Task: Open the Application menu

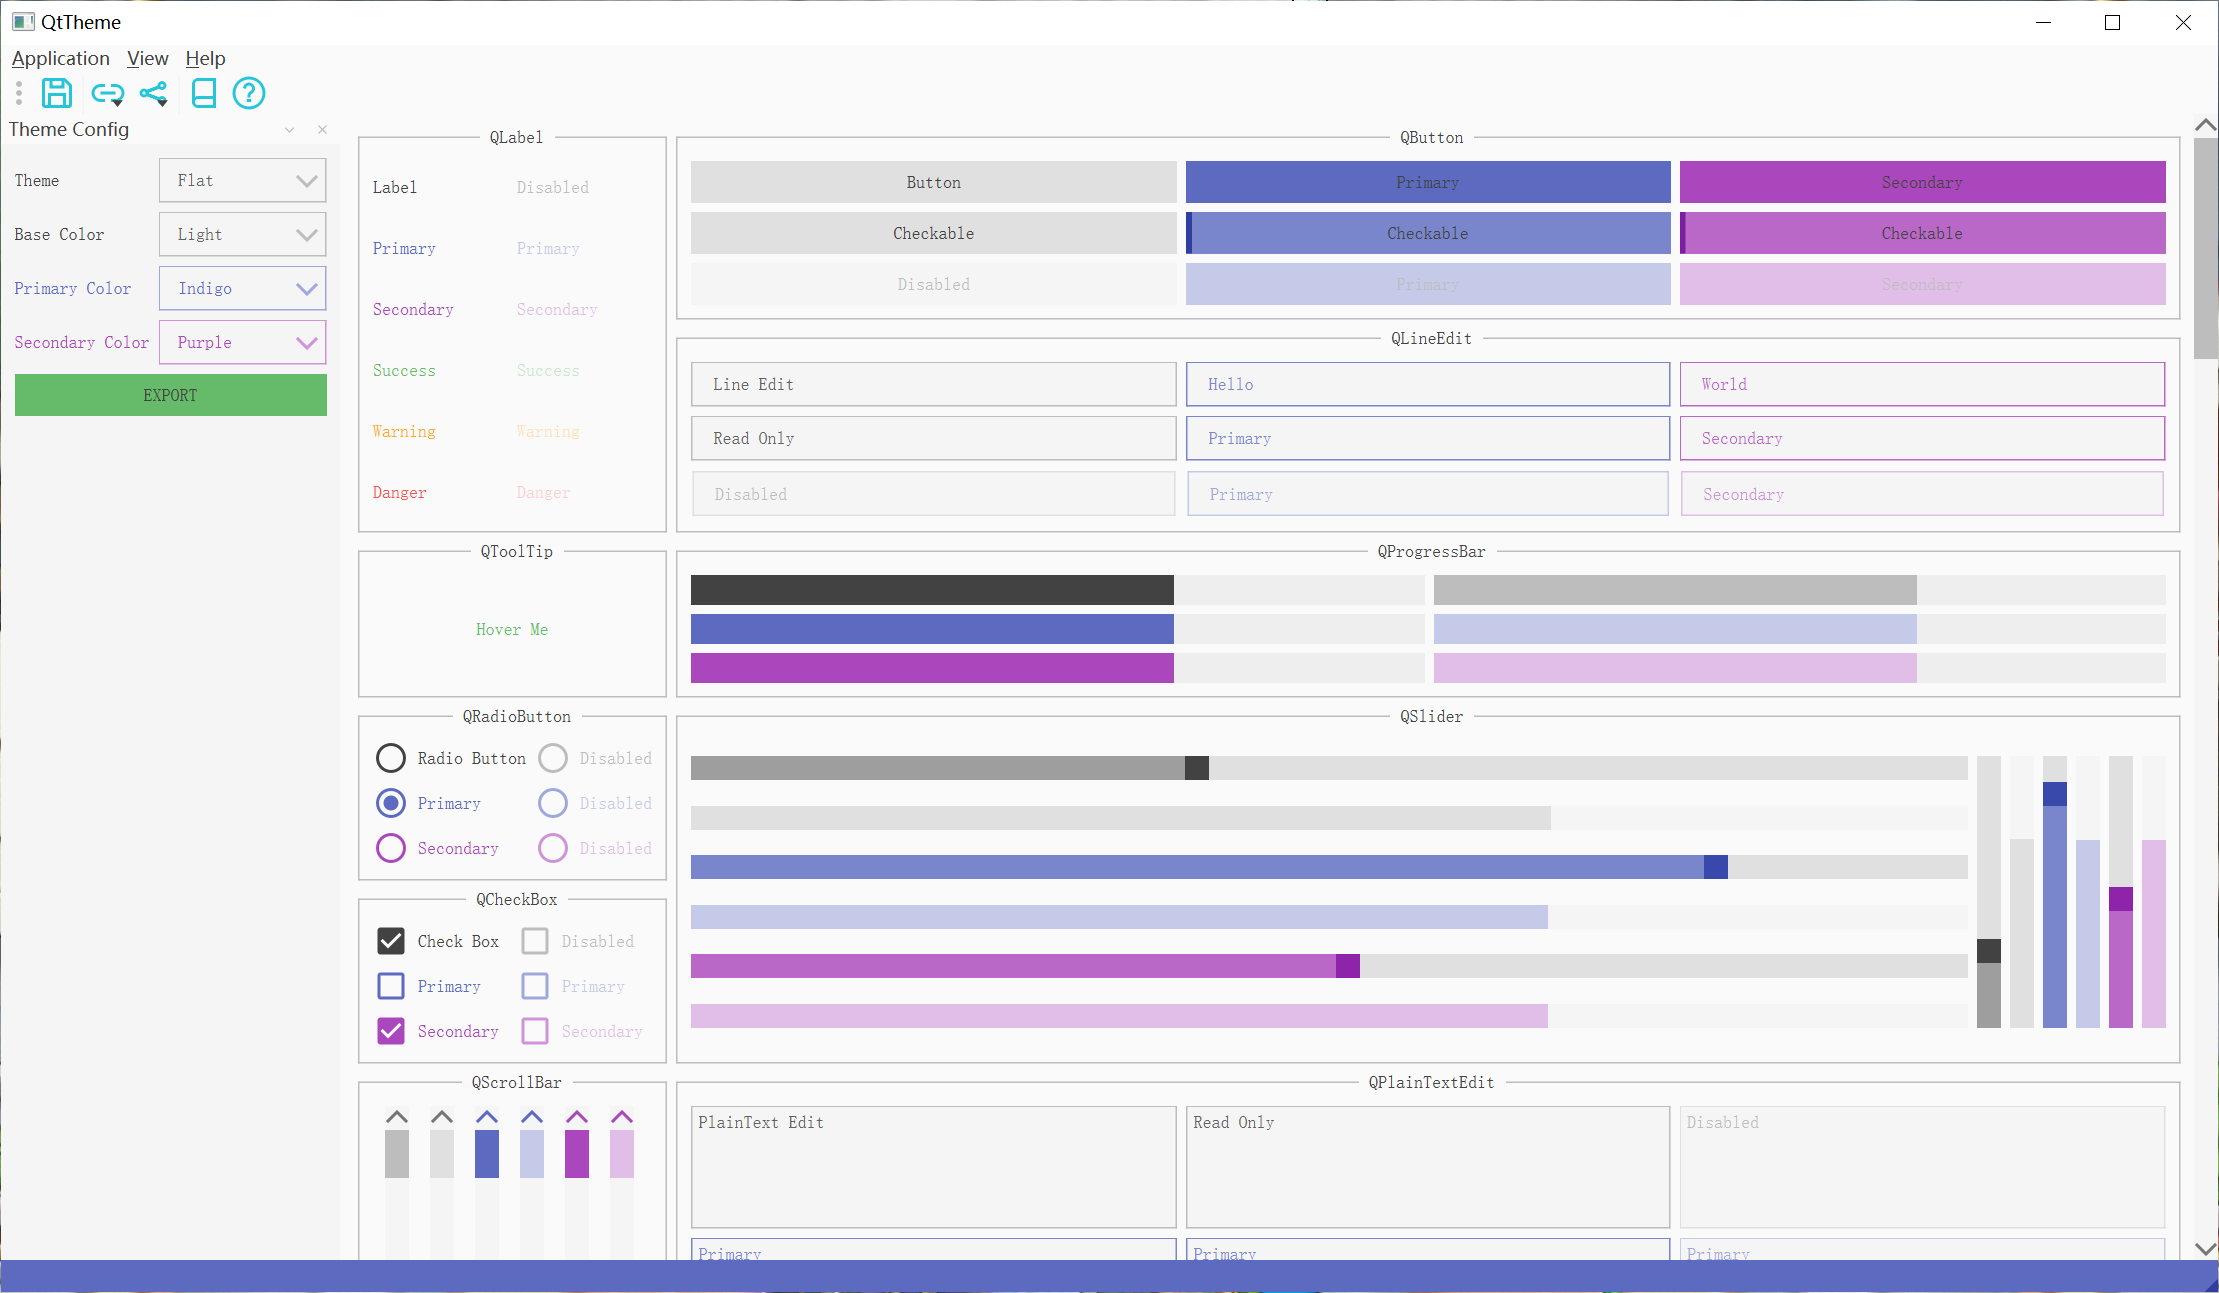Action: coord(60,58)
